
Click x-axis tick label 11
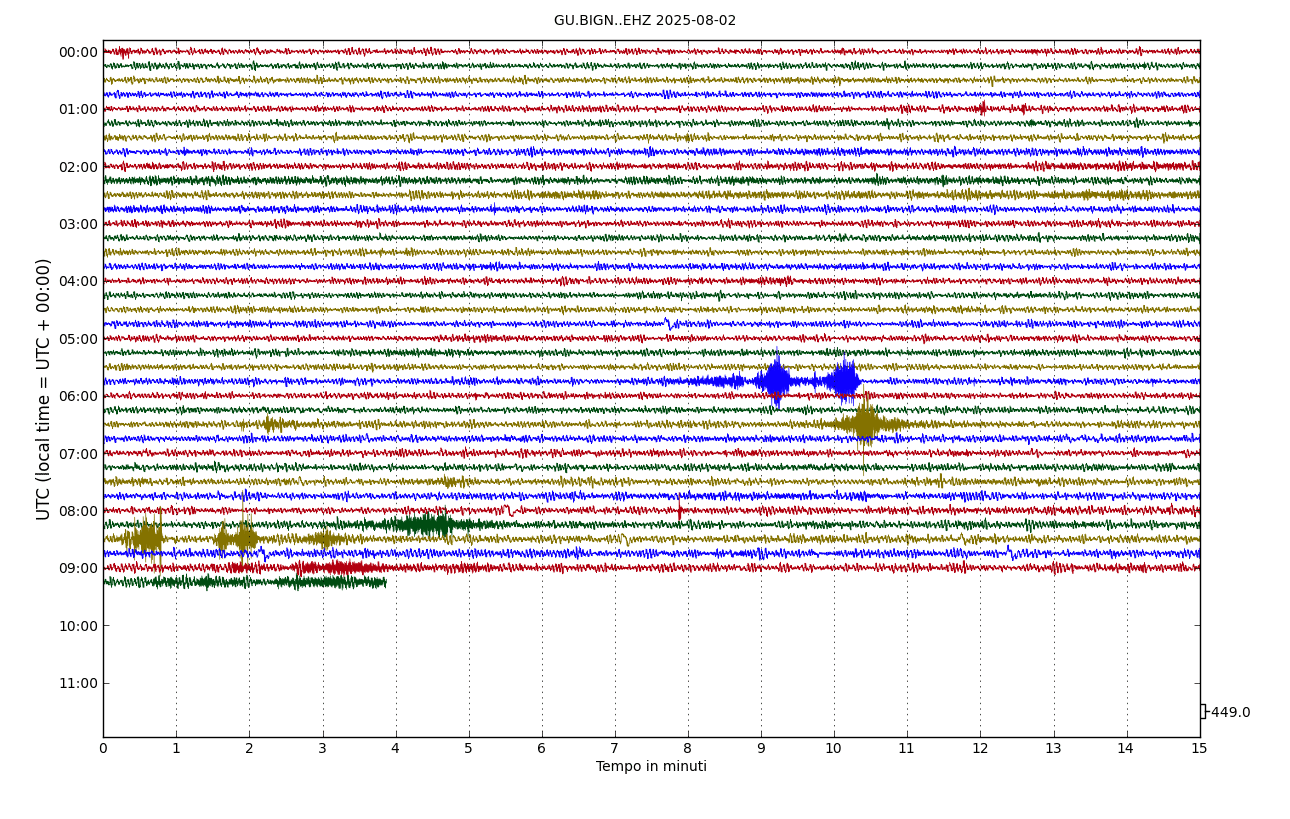907,749
